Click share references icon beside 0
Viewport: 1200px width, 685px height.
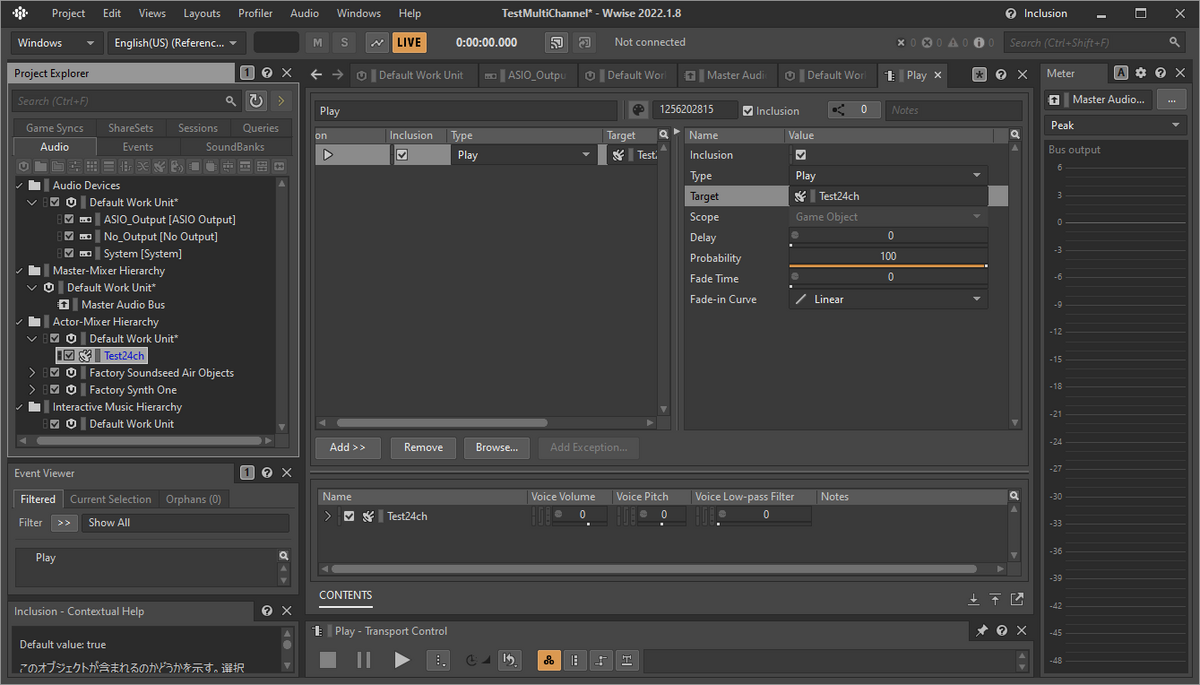click(839, 110)
